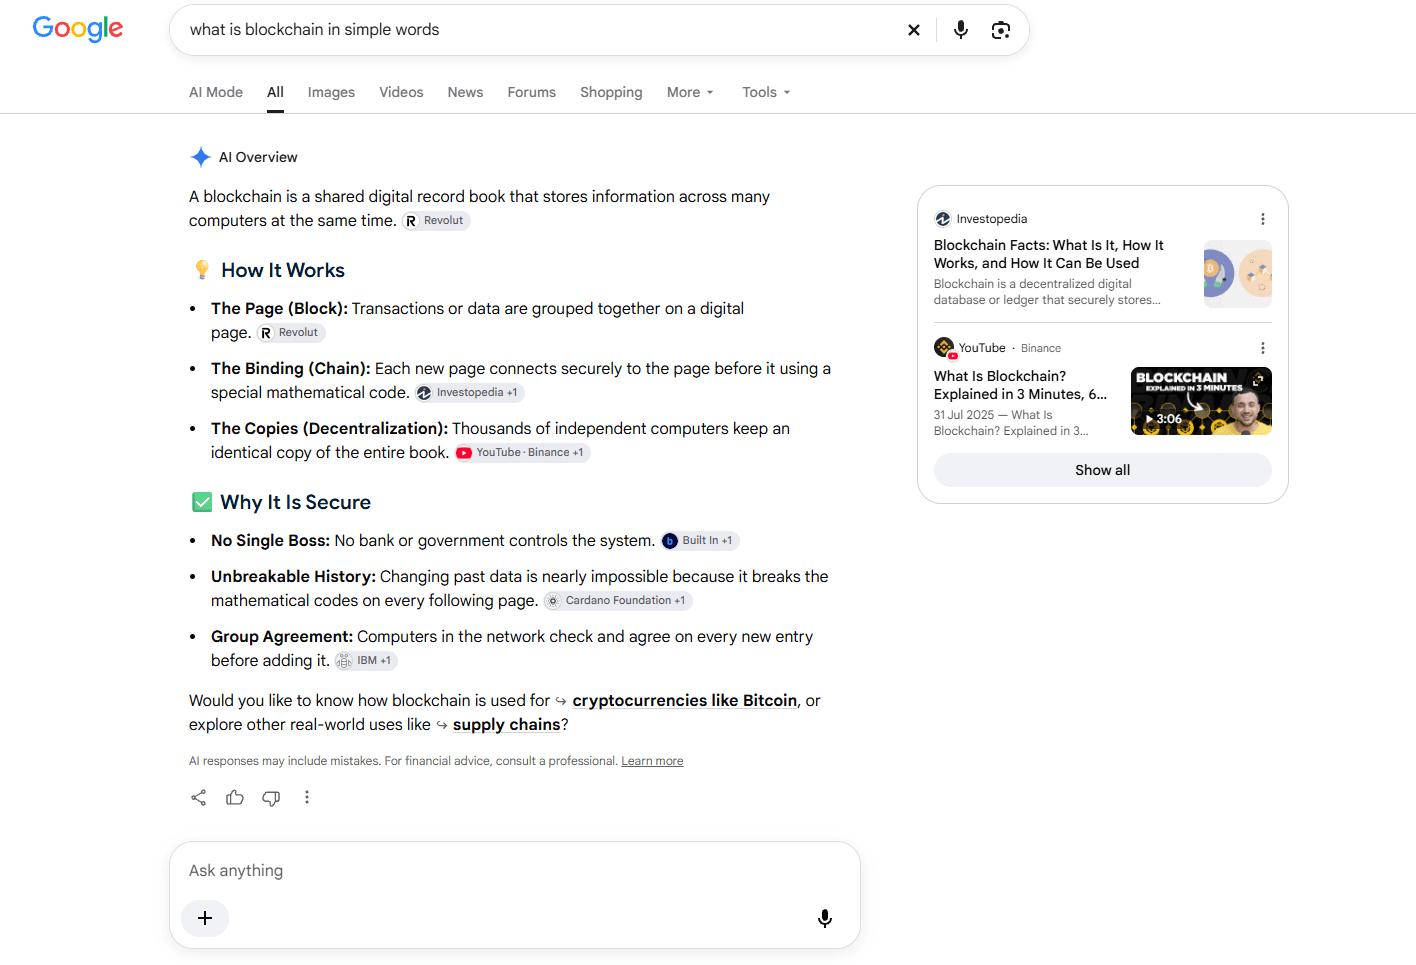Clear the search box text

point(913,30)
